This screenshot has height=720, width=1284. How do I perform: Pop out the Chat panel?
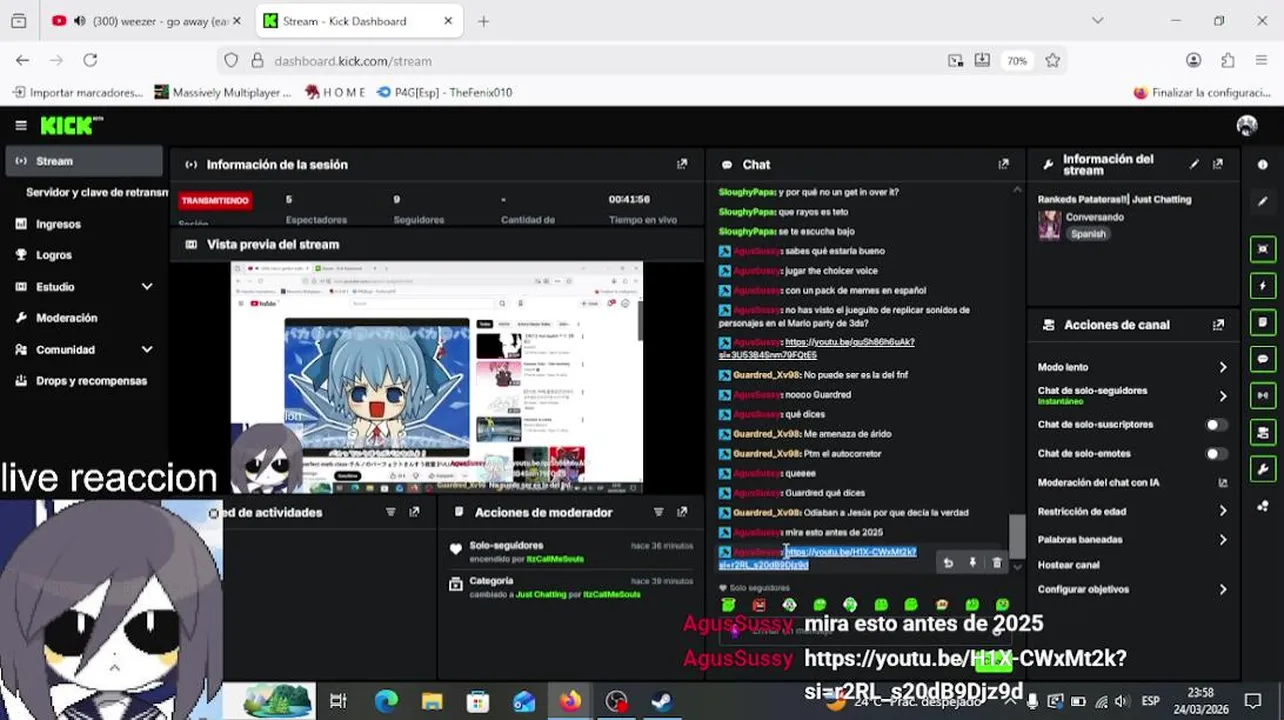pyautogui.click(x=1003, y=164)
